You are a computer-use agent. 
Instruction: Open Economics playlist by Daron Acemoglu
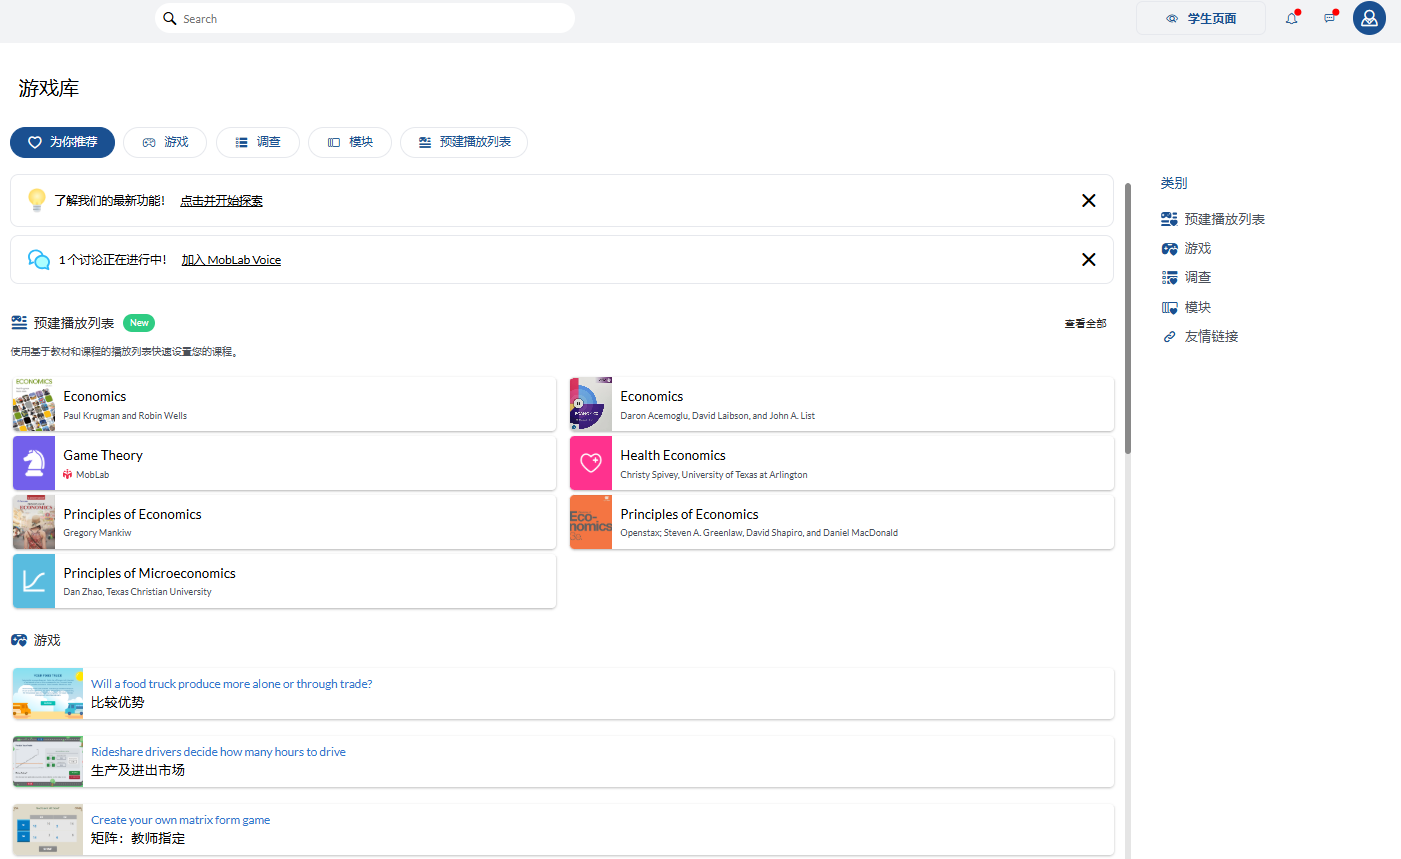(841, 405)
